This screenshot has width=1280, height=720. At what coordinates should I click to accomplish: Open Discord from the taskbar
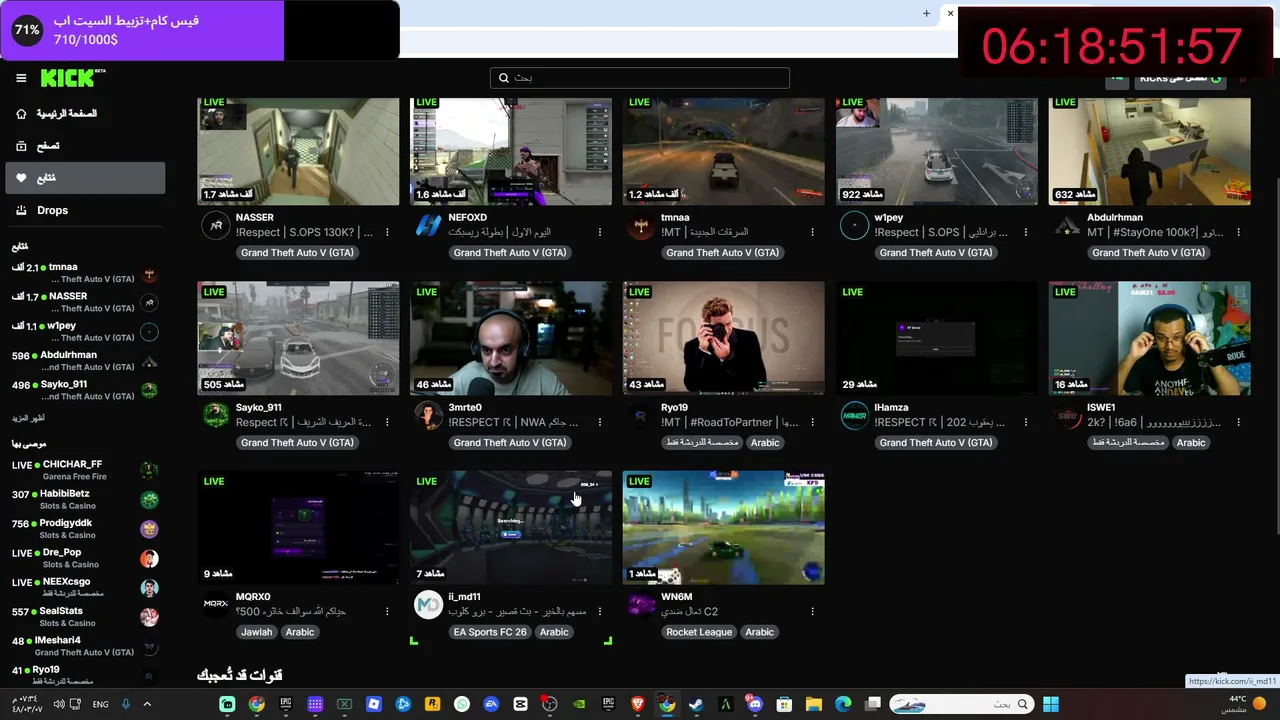755,704
